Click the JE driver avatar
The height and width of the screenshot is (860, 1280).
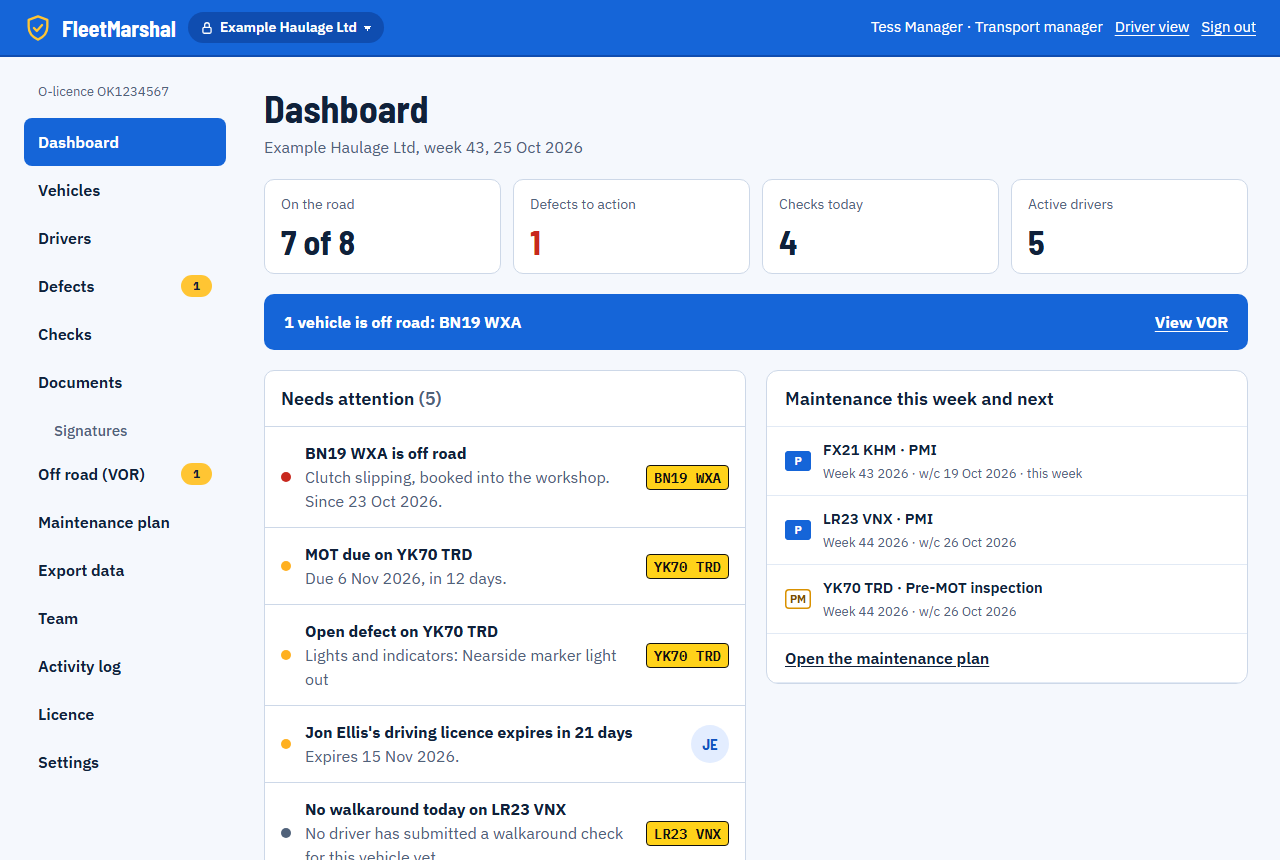[x=710, y=745]
